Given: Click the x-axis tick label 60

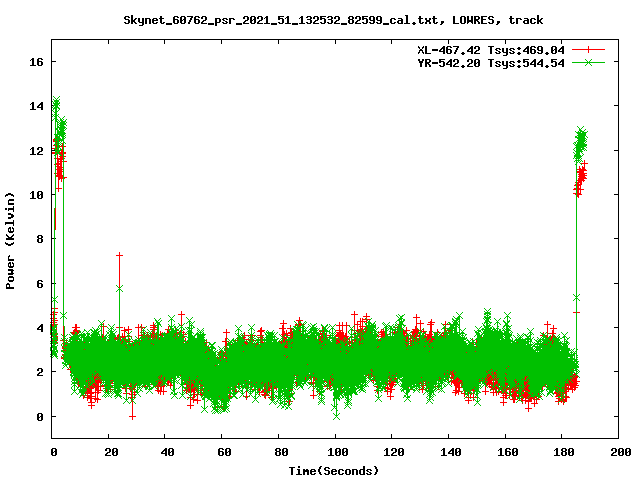Looking at the screenshot, I should pyautogui.click(x=224, y=452).
